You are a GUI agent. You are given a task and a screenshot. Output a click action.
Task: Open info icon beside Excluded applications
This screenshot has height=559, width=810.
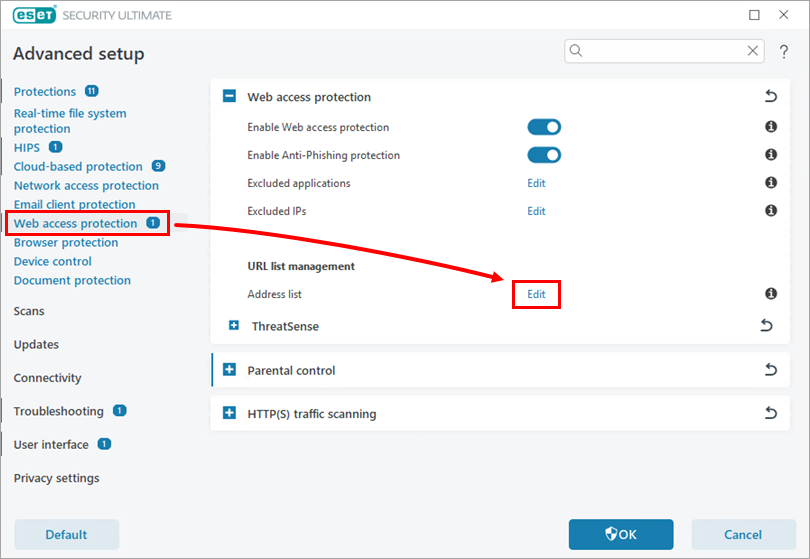pos(771,183)
